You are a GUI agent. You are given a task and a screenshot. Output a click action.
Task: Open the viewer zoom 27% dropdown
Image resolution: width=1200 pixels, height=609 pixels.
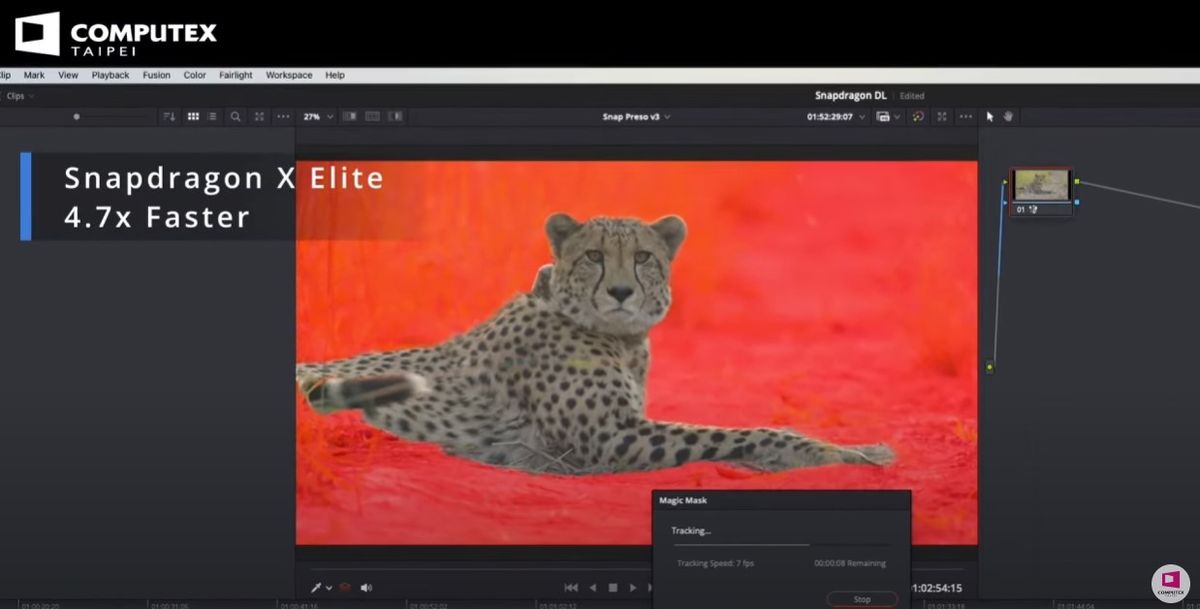point(319,117)
